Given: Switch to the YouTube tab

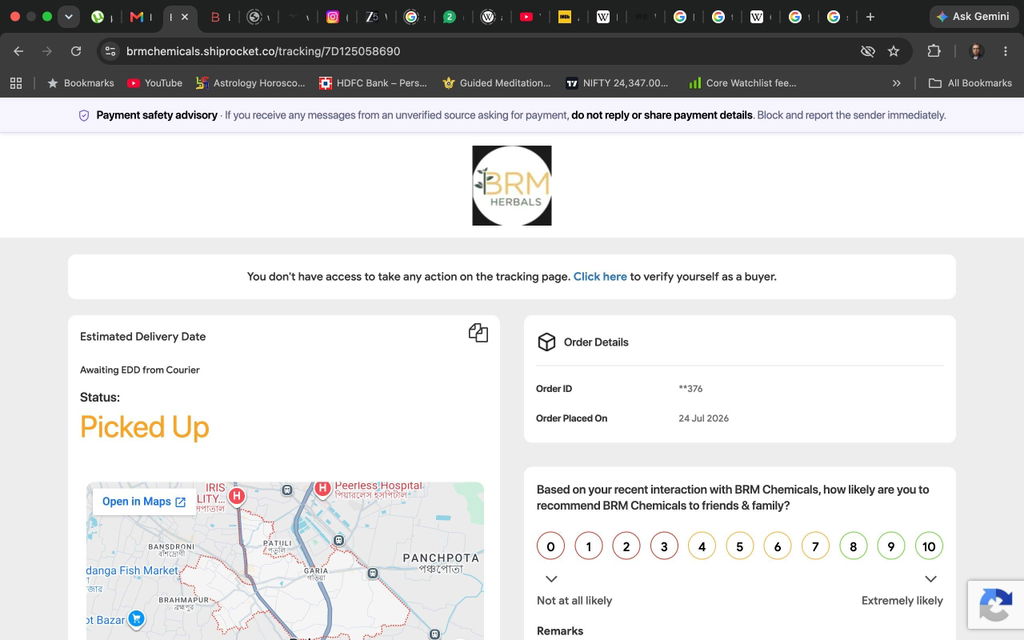Looking at the screenshot, I should 526,17.
